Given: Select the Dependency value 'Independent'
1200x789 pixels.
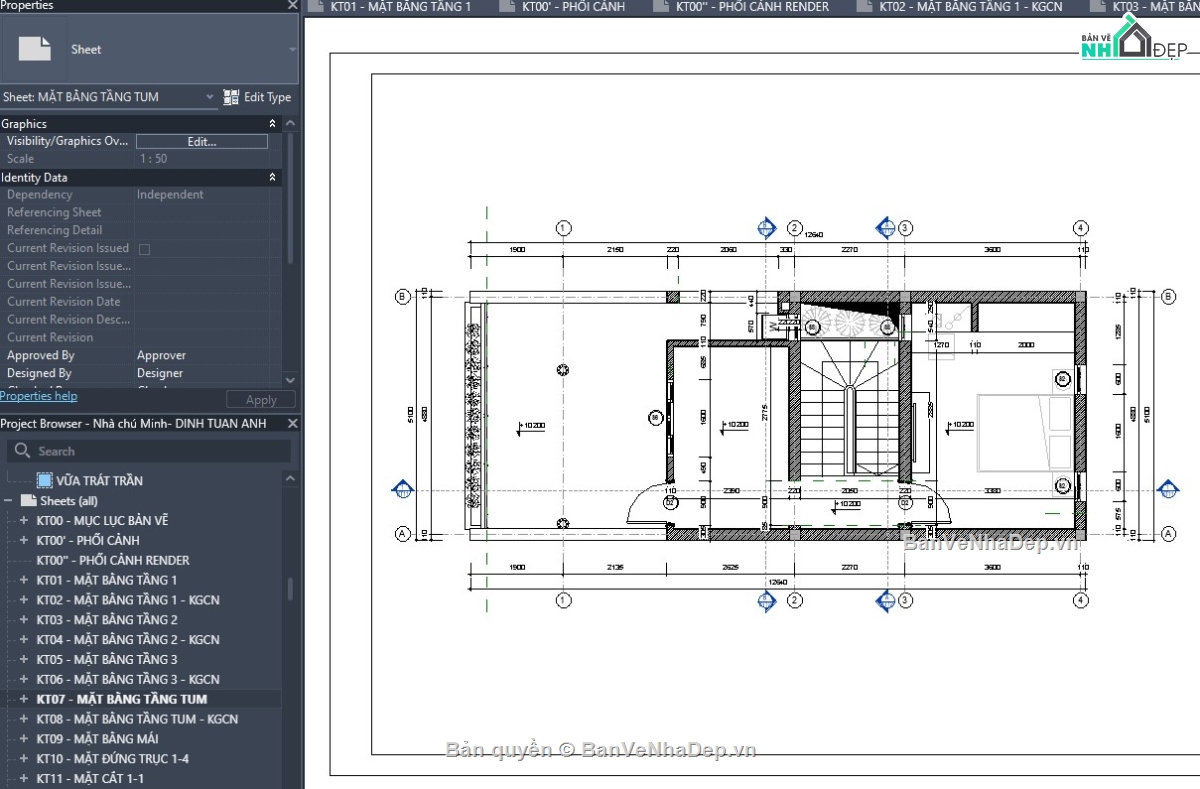Looking at the screenshot, I should click(170, 195).
